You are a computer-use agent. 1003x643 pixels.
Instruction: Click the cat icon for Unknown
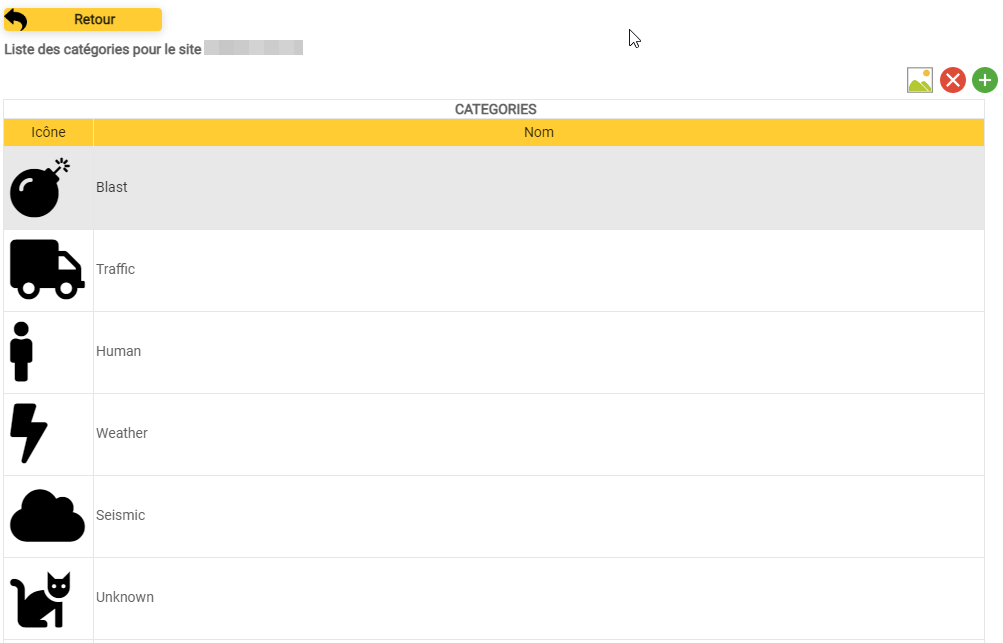pos(41,599)
